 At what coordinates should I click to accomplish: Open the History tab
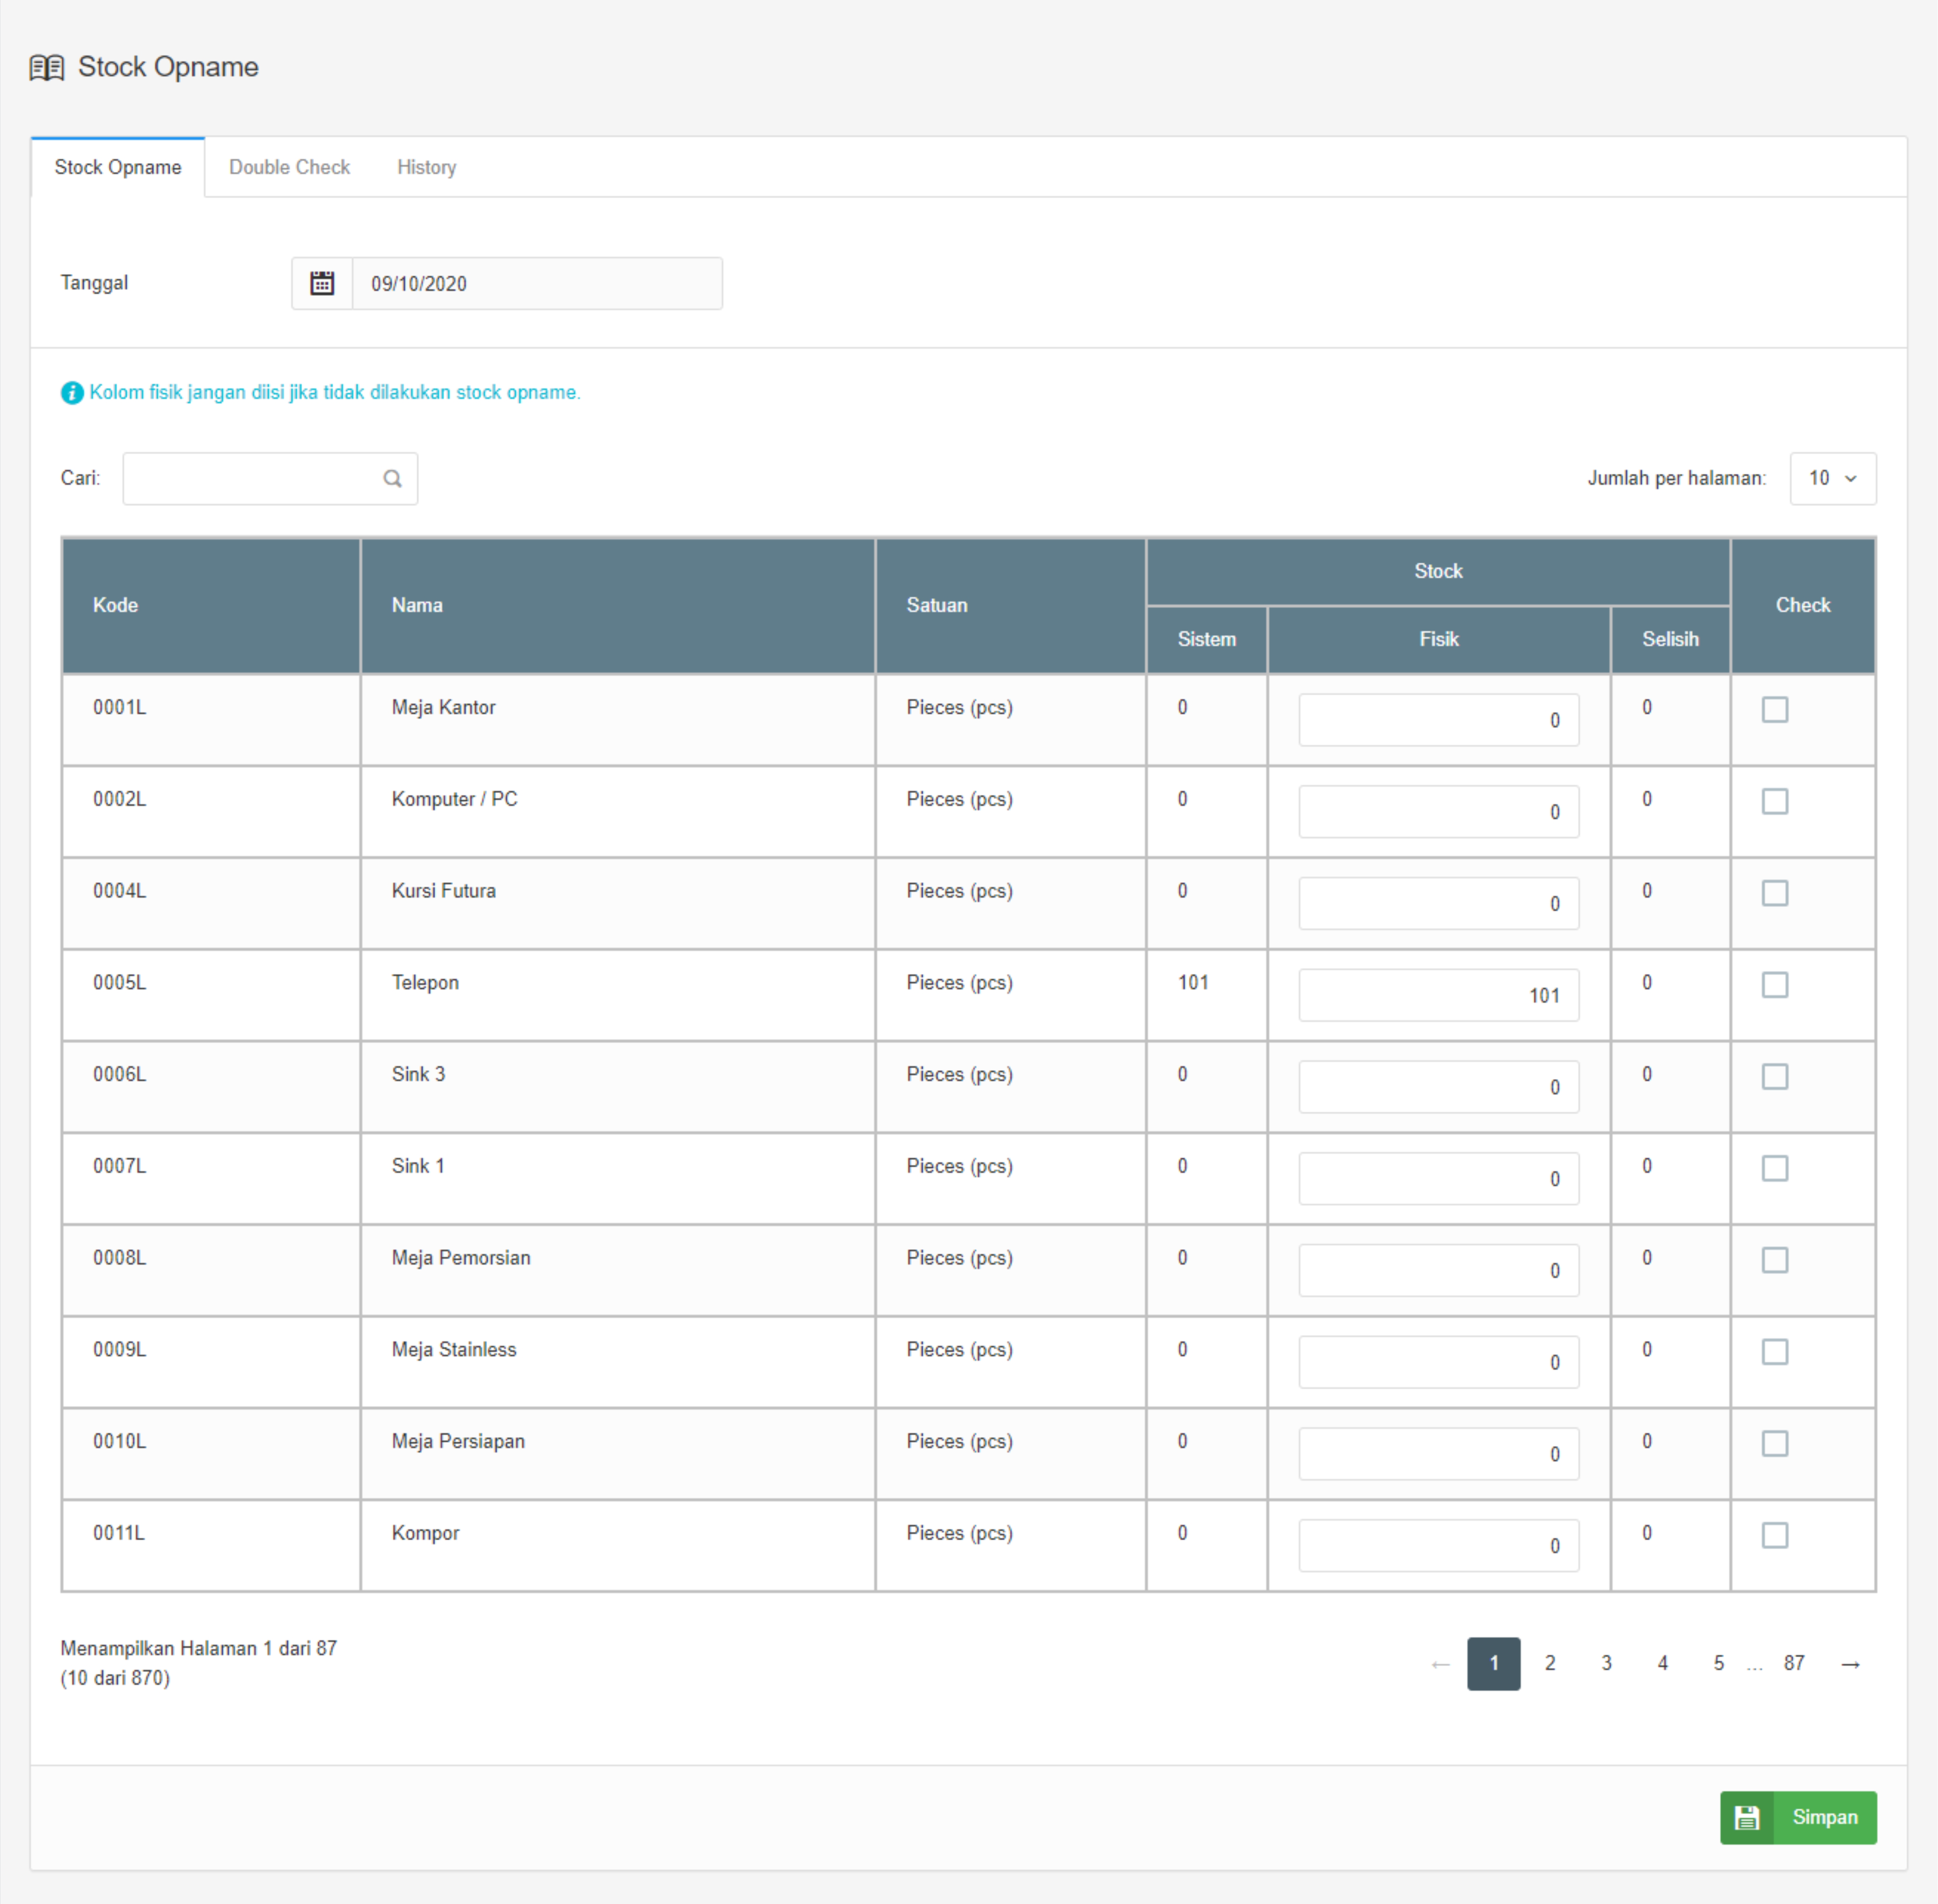(x=426, y=167)
